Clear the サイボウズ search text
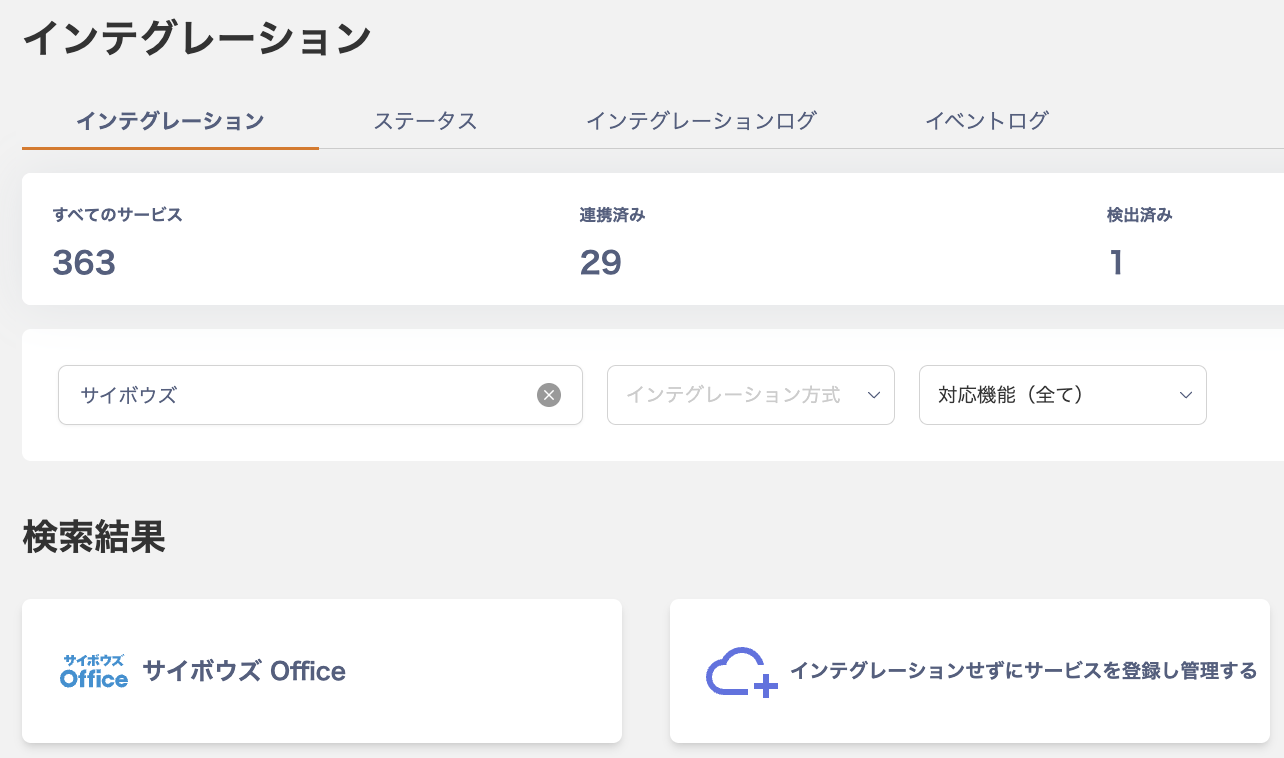This screenshot has height=758, width=1284. 548,395
